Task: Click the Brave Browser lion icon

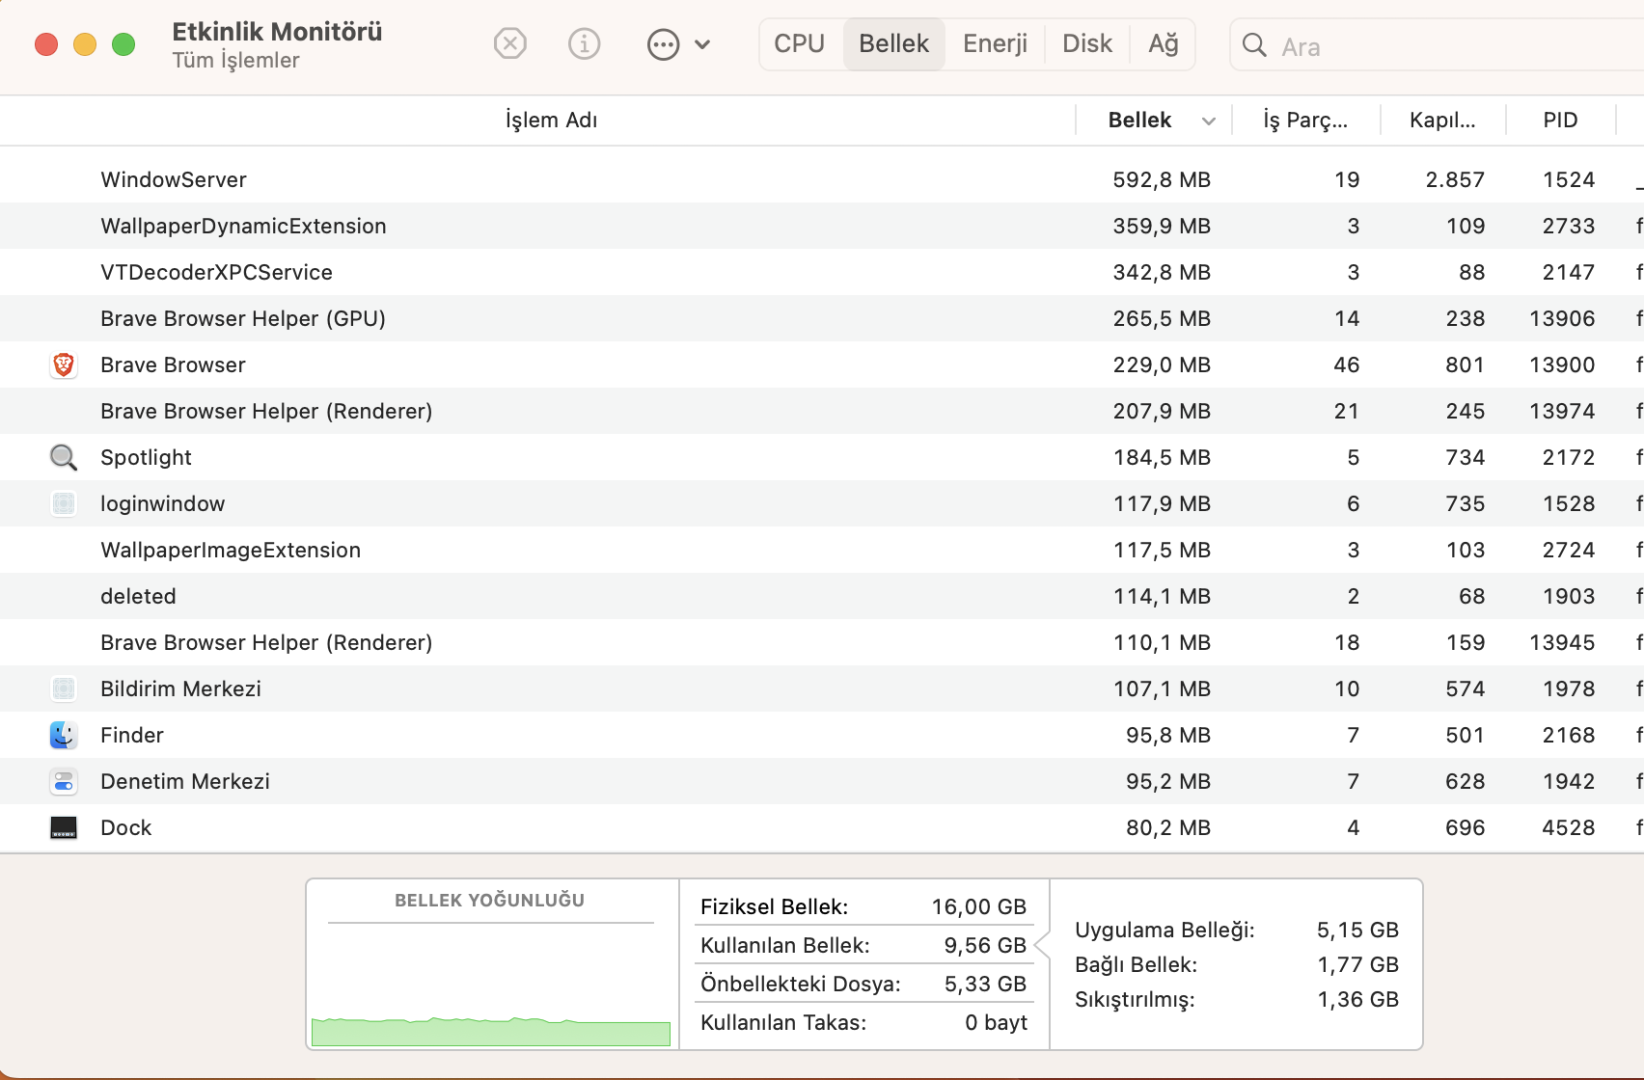Action: pyautogui.click(x=63, y=365)
